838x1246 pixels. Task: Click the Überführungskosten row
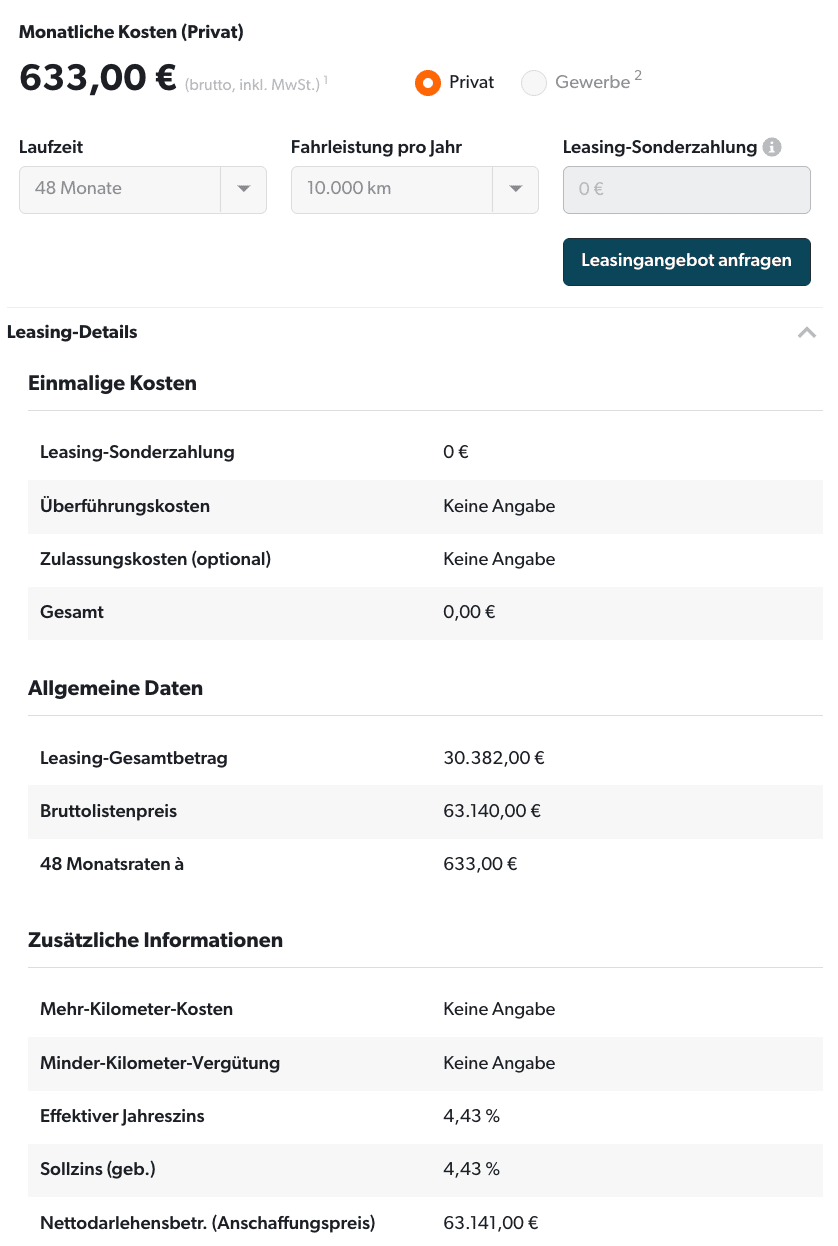pyautogui.click(x=425, y=506)
